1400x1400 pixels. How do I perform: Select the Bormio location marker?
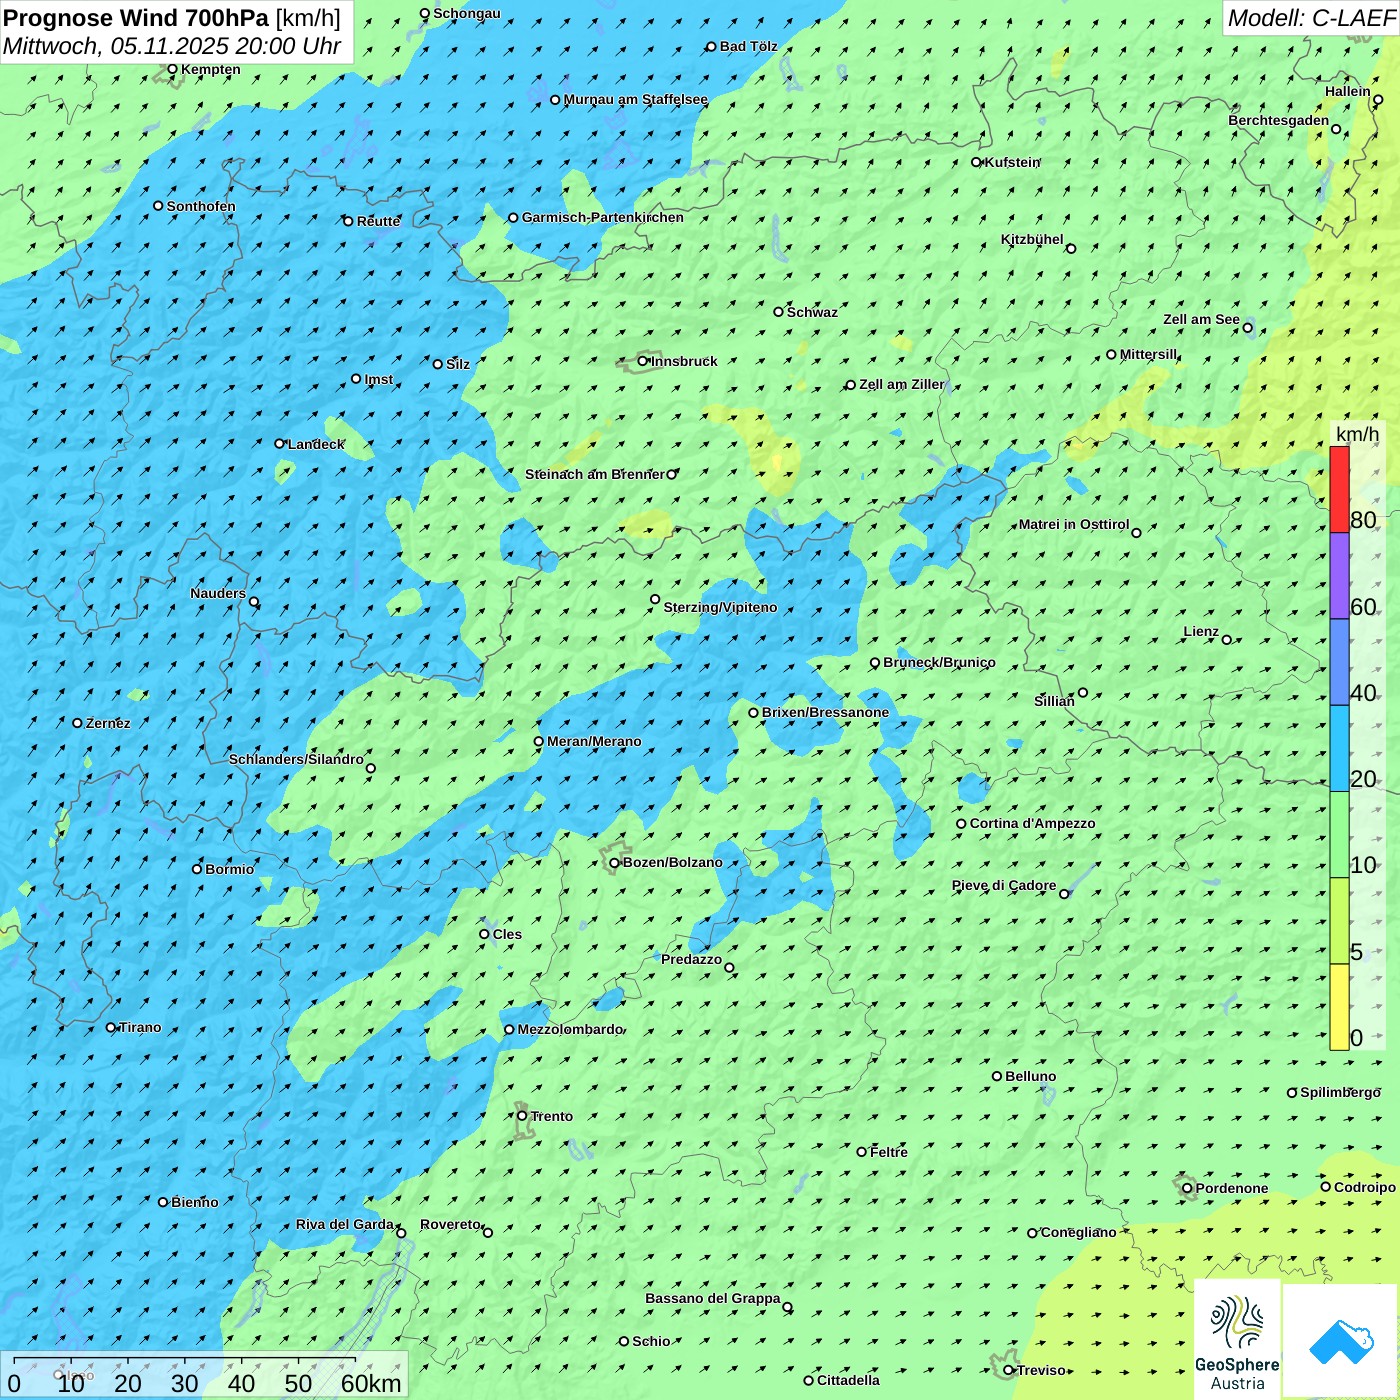point(197,868)
